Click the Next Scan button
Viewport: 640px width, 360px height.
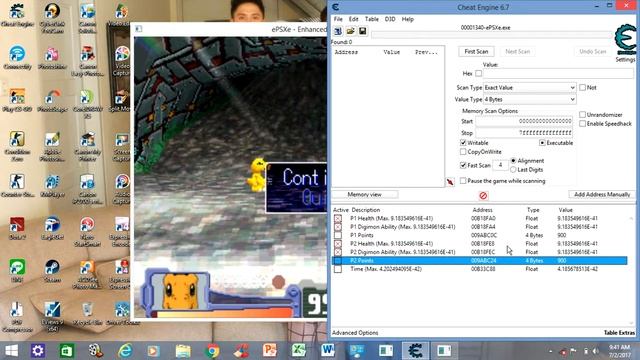coord(518,51)
